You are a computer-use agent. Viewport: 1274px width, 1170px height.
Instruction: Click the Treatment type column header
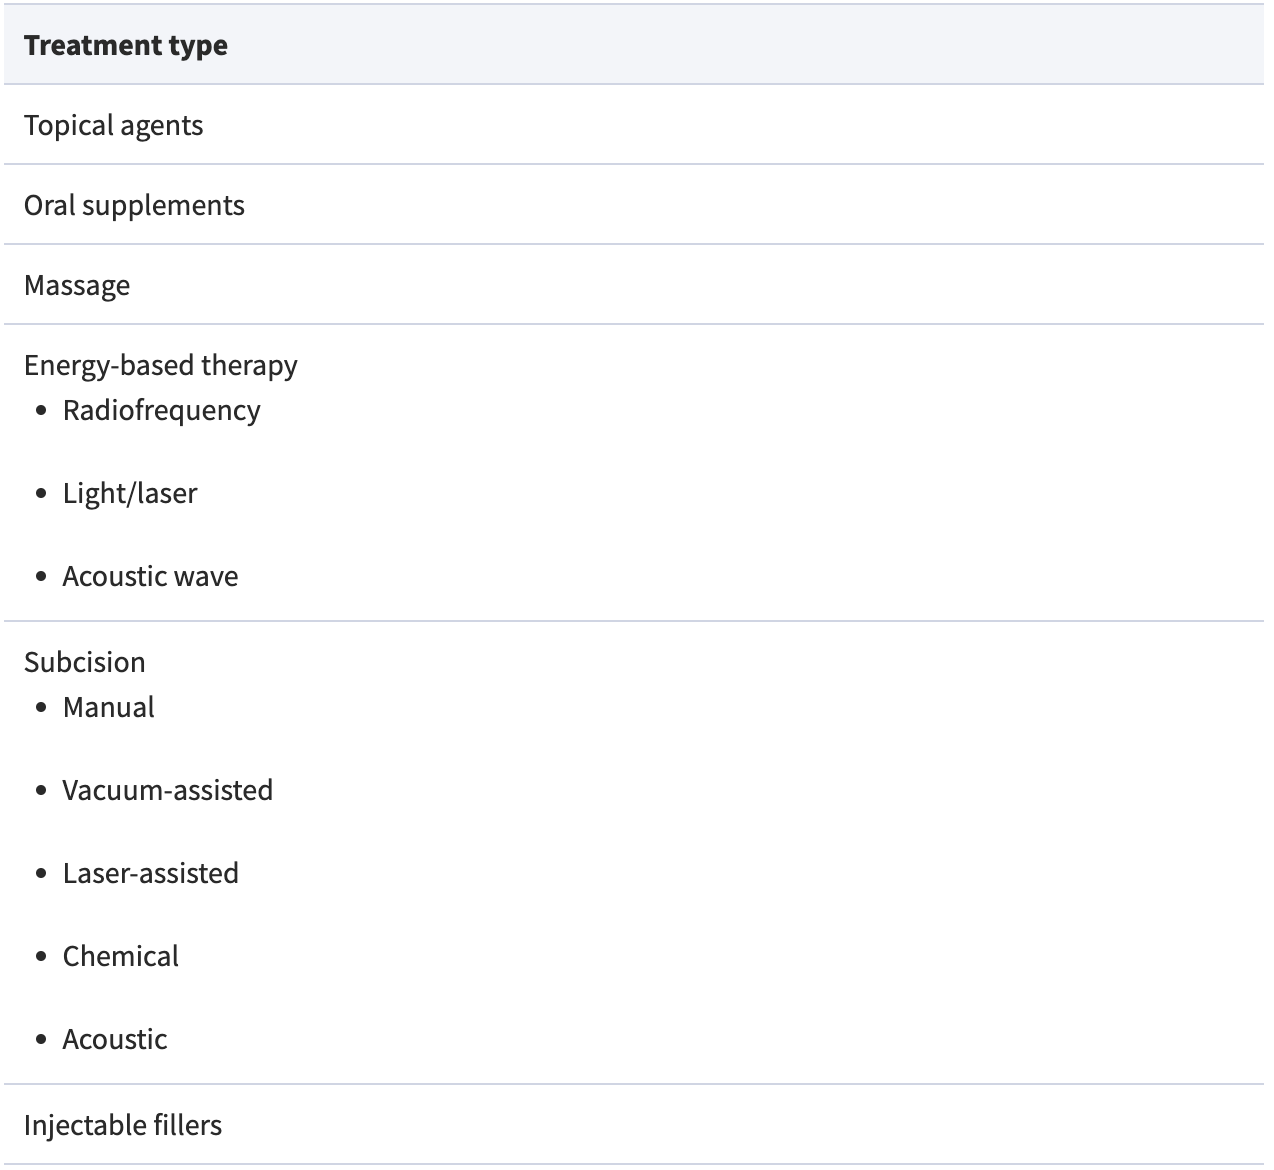point(126,45)
